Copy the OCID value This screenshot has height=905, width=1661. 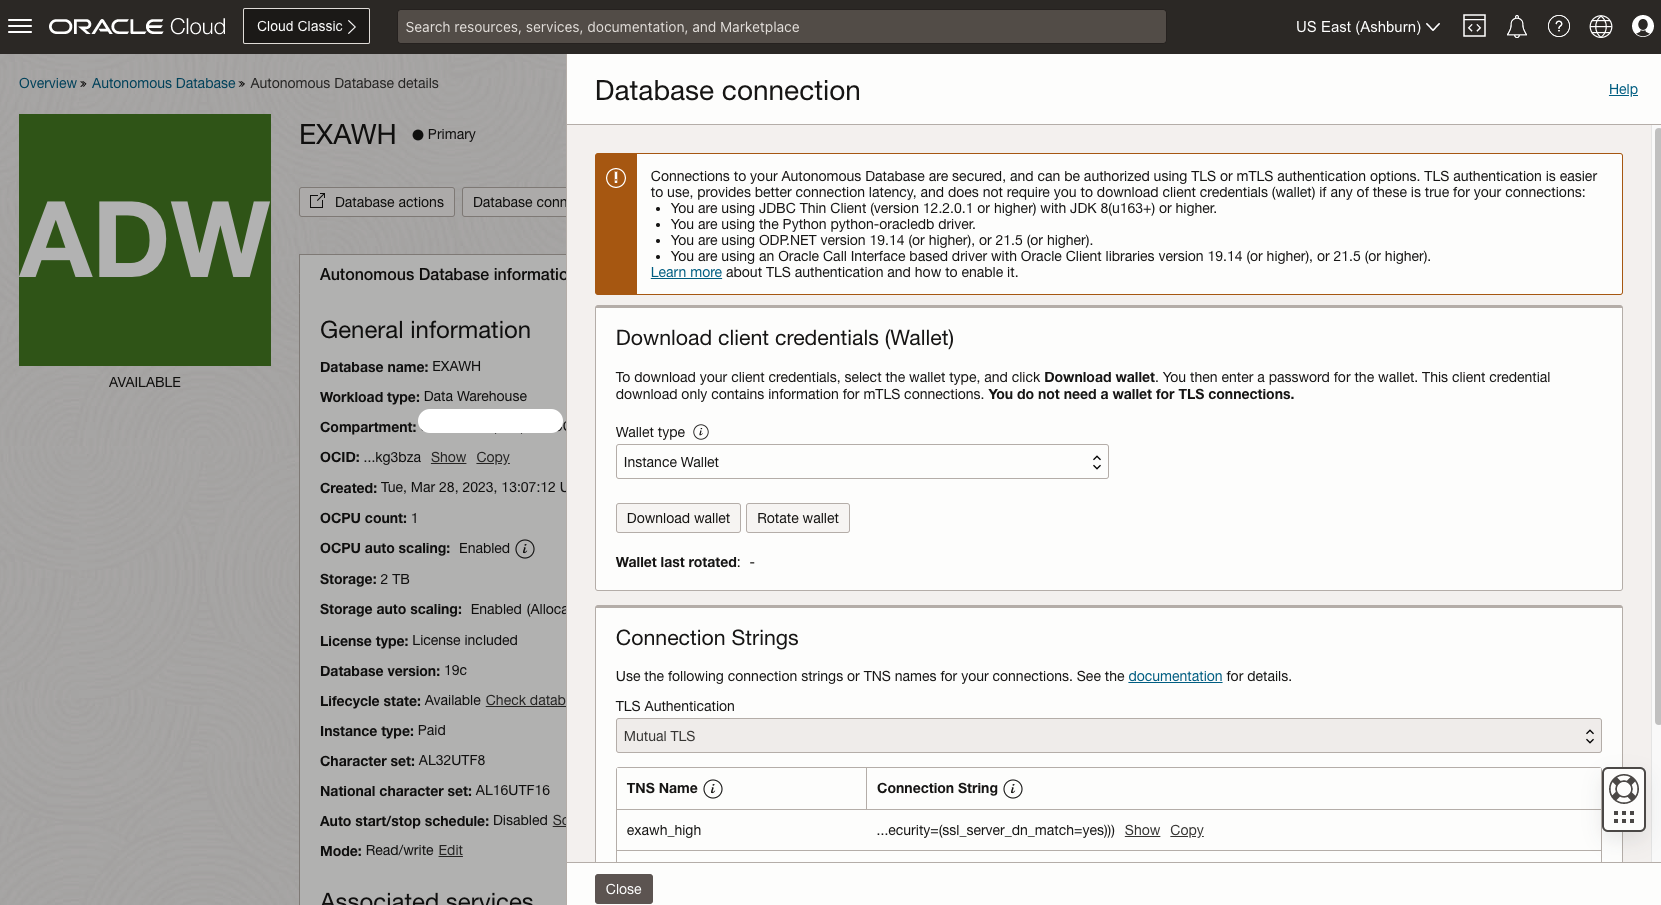(x=493, y=457)
